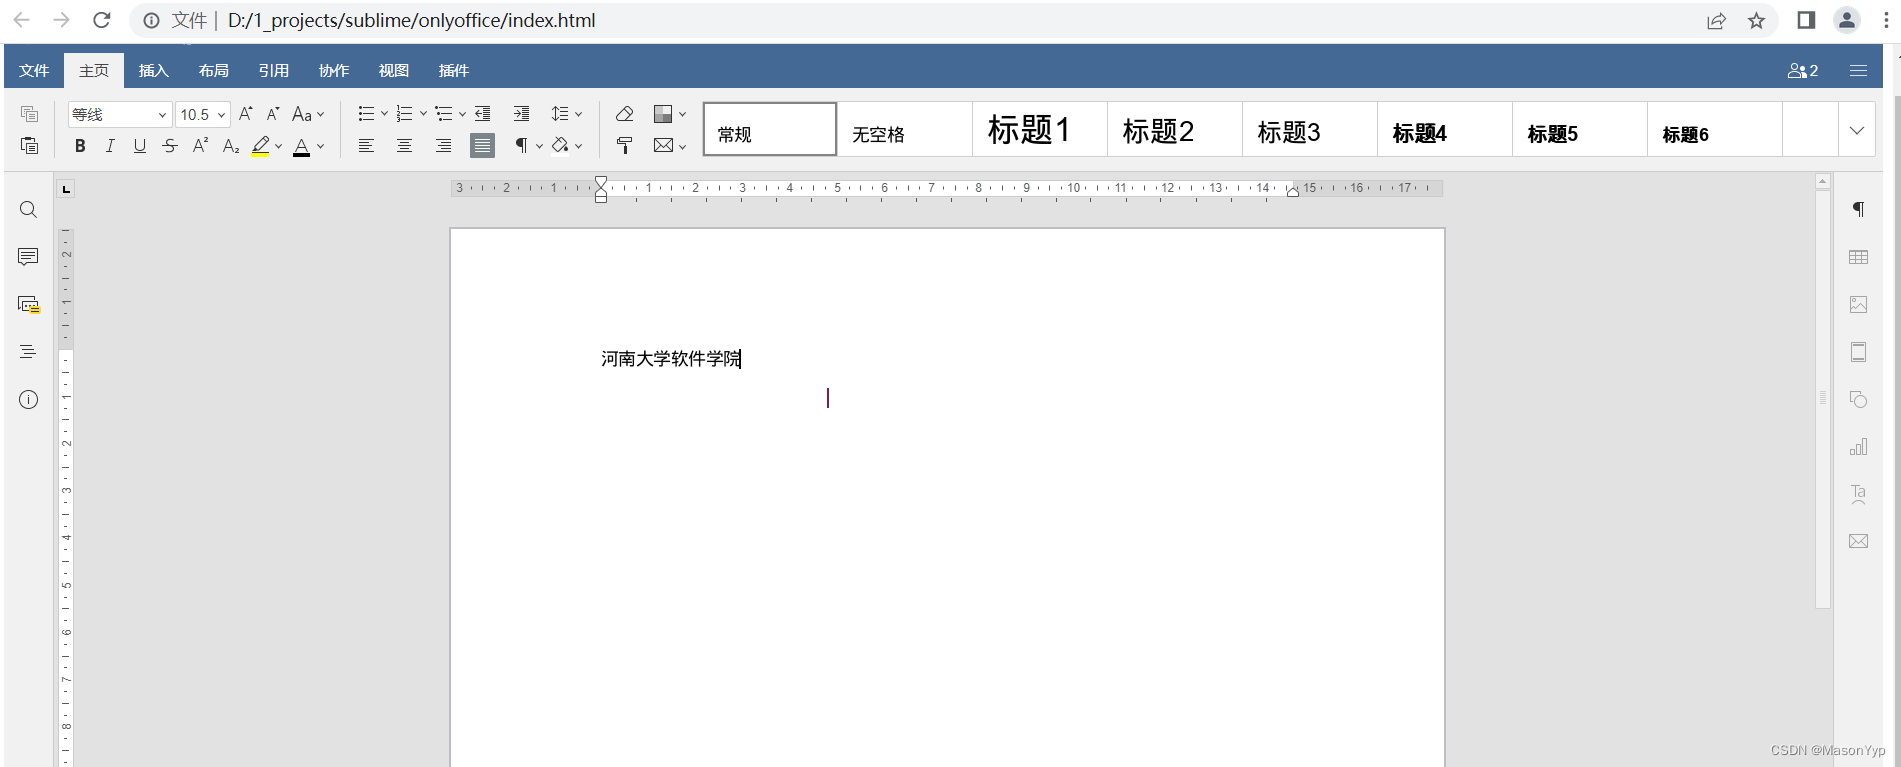Reload the browser page
This screenshot has width=1901, height=767.
point(101,20)
